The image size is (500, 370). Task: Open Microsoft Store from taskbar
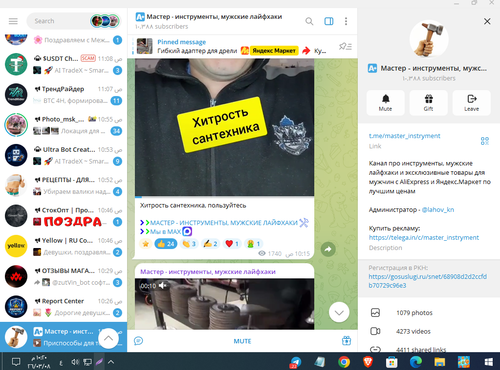coord(392,362)
